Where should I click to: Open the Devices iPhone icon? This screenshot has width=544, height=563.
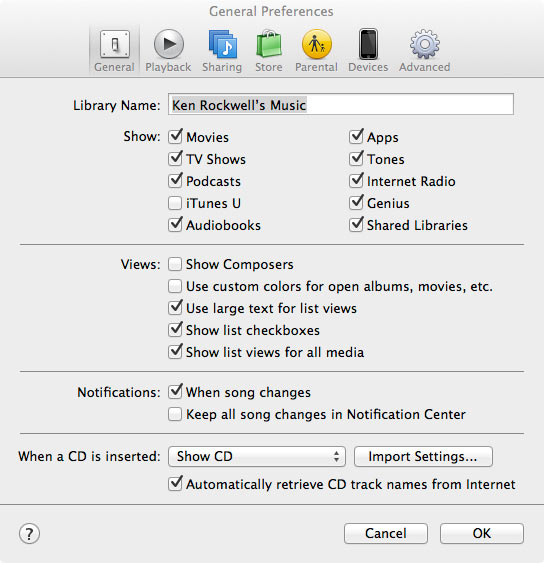tap(368, 44)
